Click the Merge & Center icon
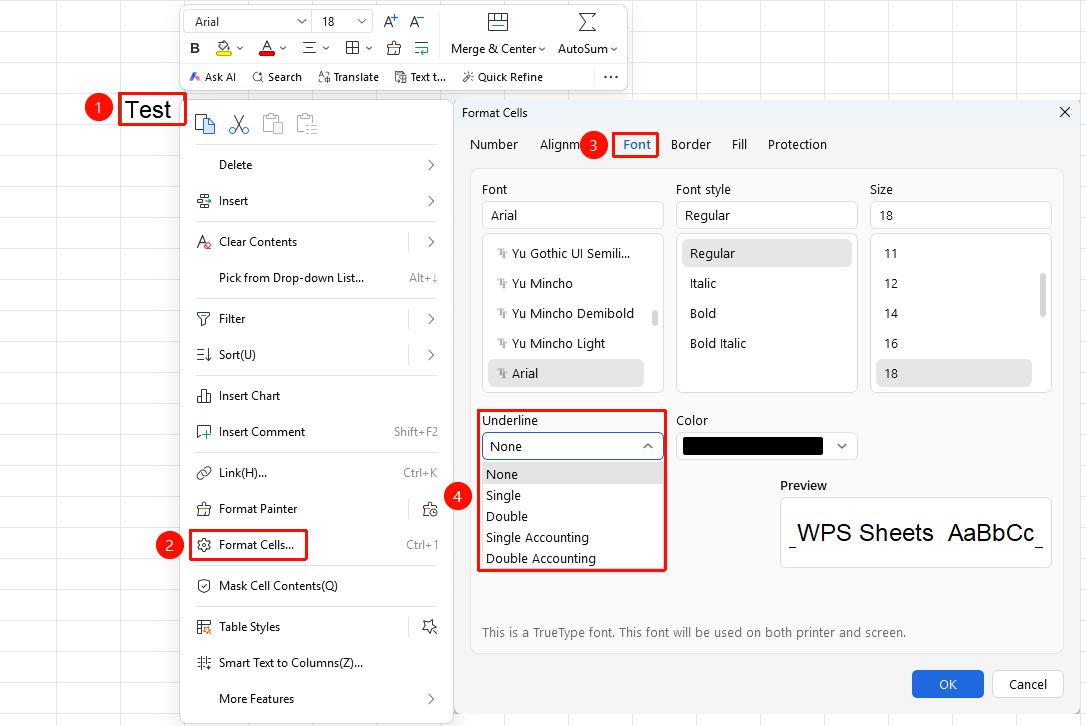 (x=497, y=22)
